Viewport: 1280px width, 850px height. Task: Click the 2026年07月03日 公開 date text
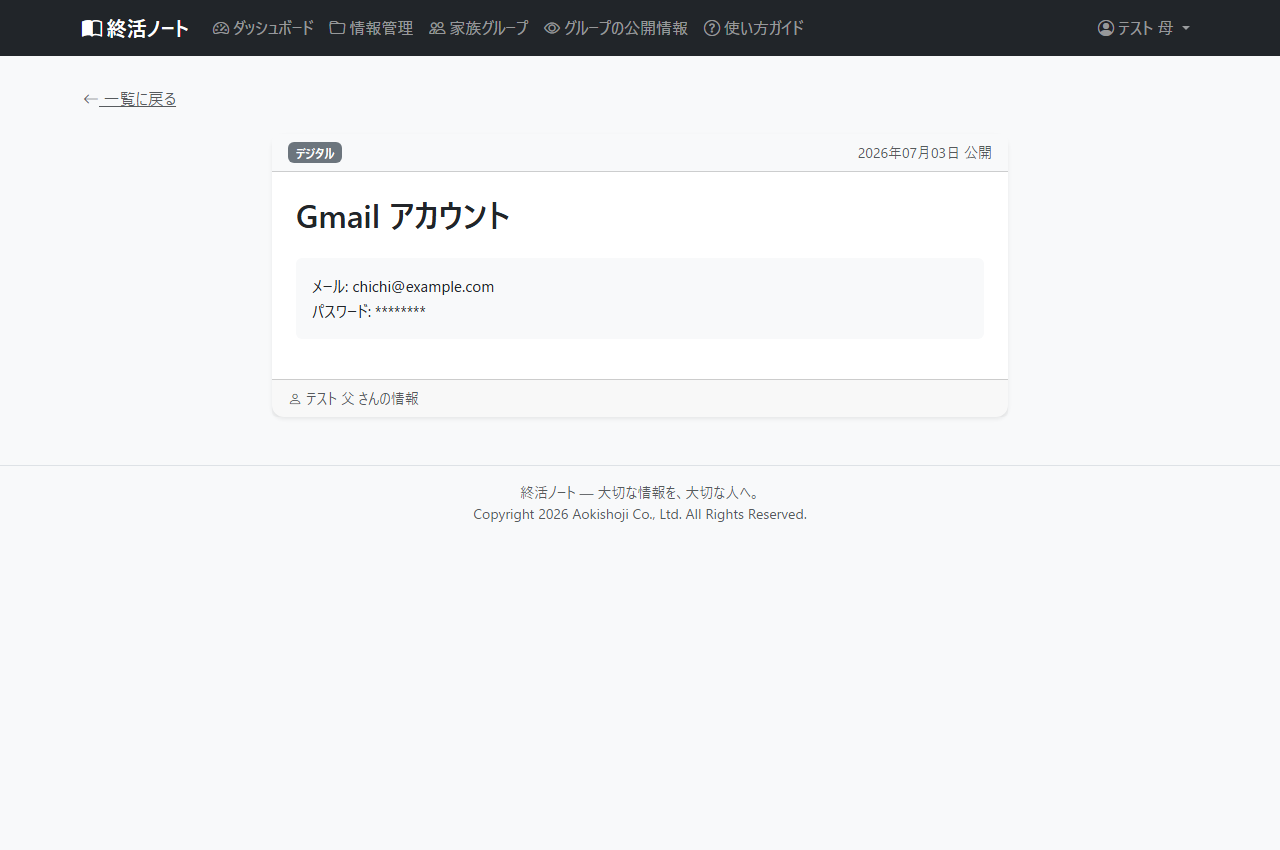tap(925, 153)
